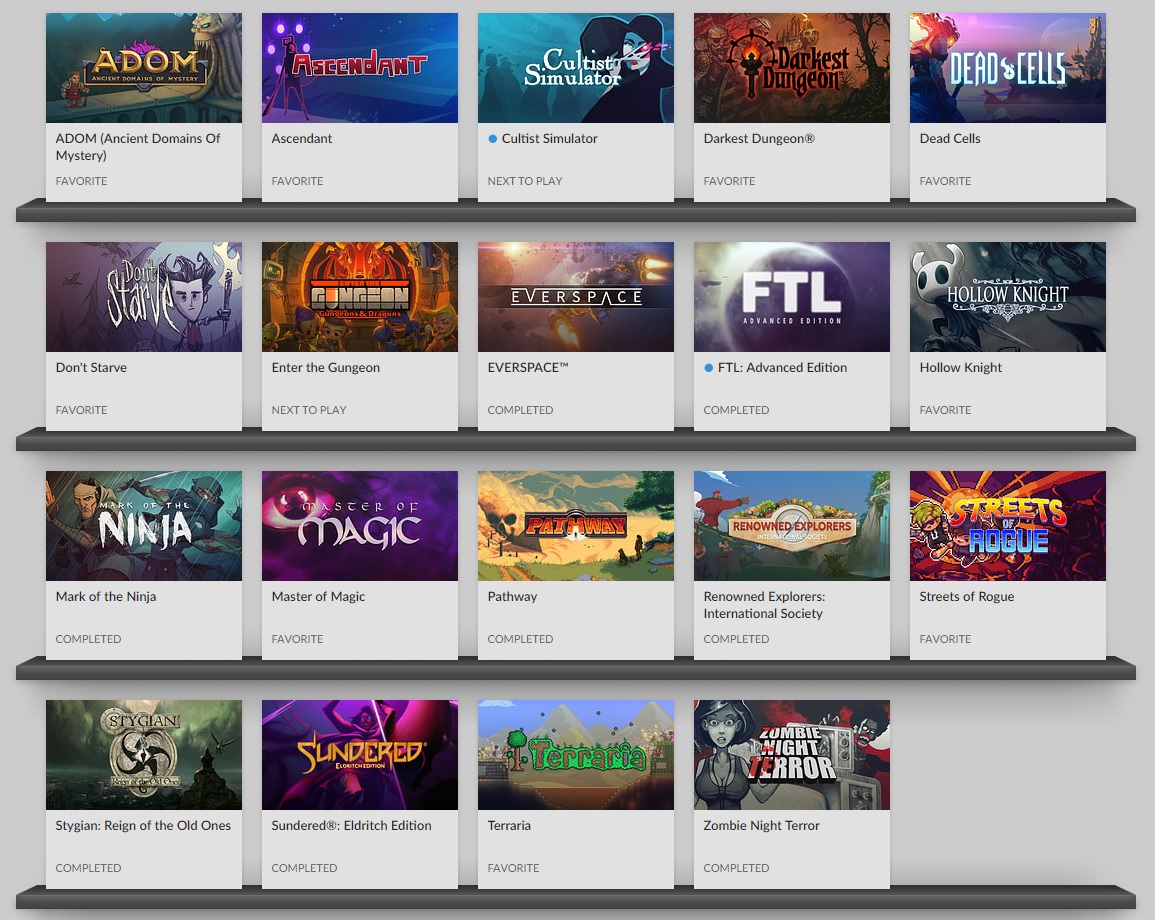Viewport: 1155px width, 920px height.
Task: Click Renowned Explorers: International Society title
Action: tap(765, 605)
